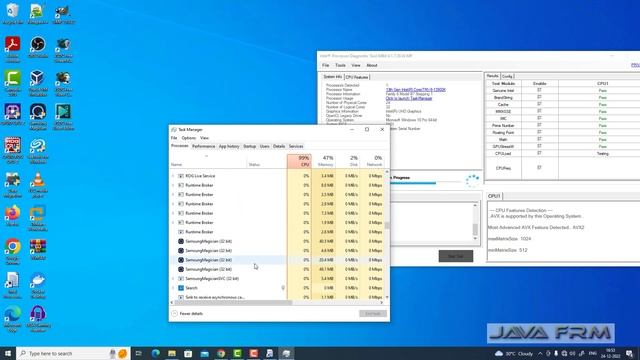Open the WinRAR desktop shortcut

point(38,249)
